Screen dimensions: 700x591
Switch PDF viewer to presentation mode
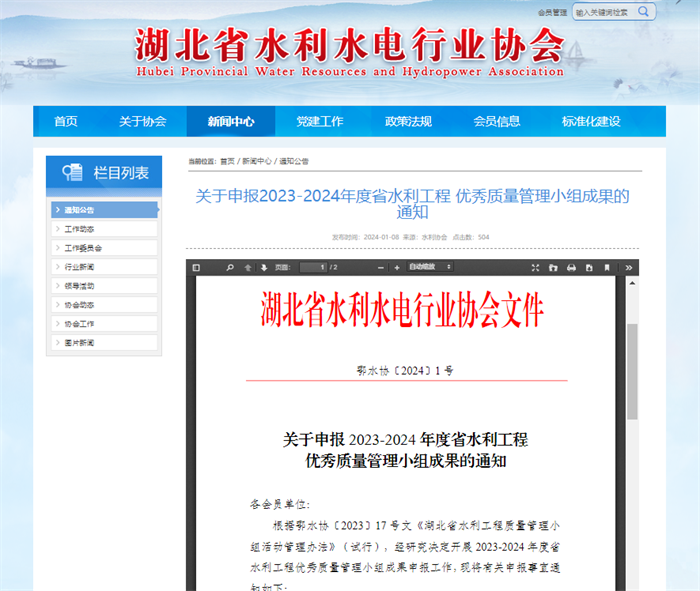(535, 268)
